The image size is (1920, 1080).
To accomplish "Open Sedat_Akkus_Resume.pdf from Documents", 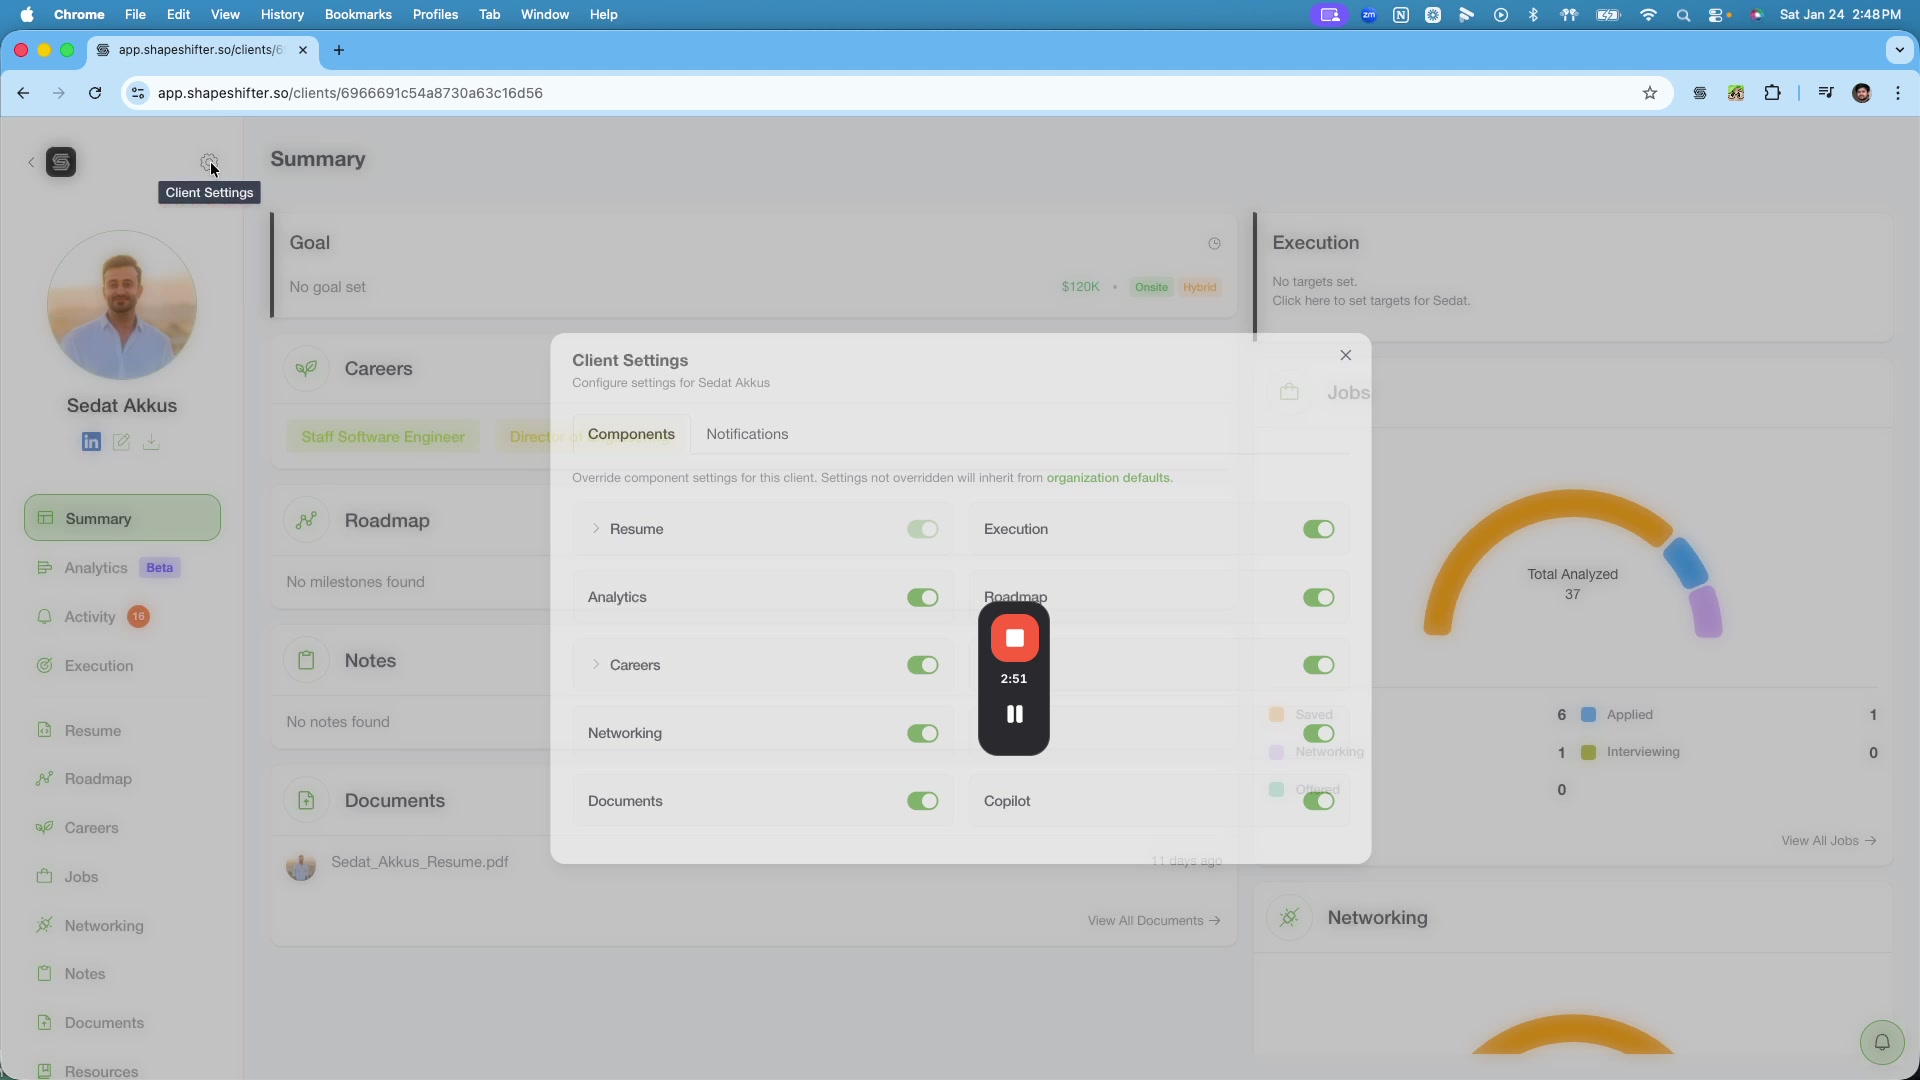I will [419, 862].
